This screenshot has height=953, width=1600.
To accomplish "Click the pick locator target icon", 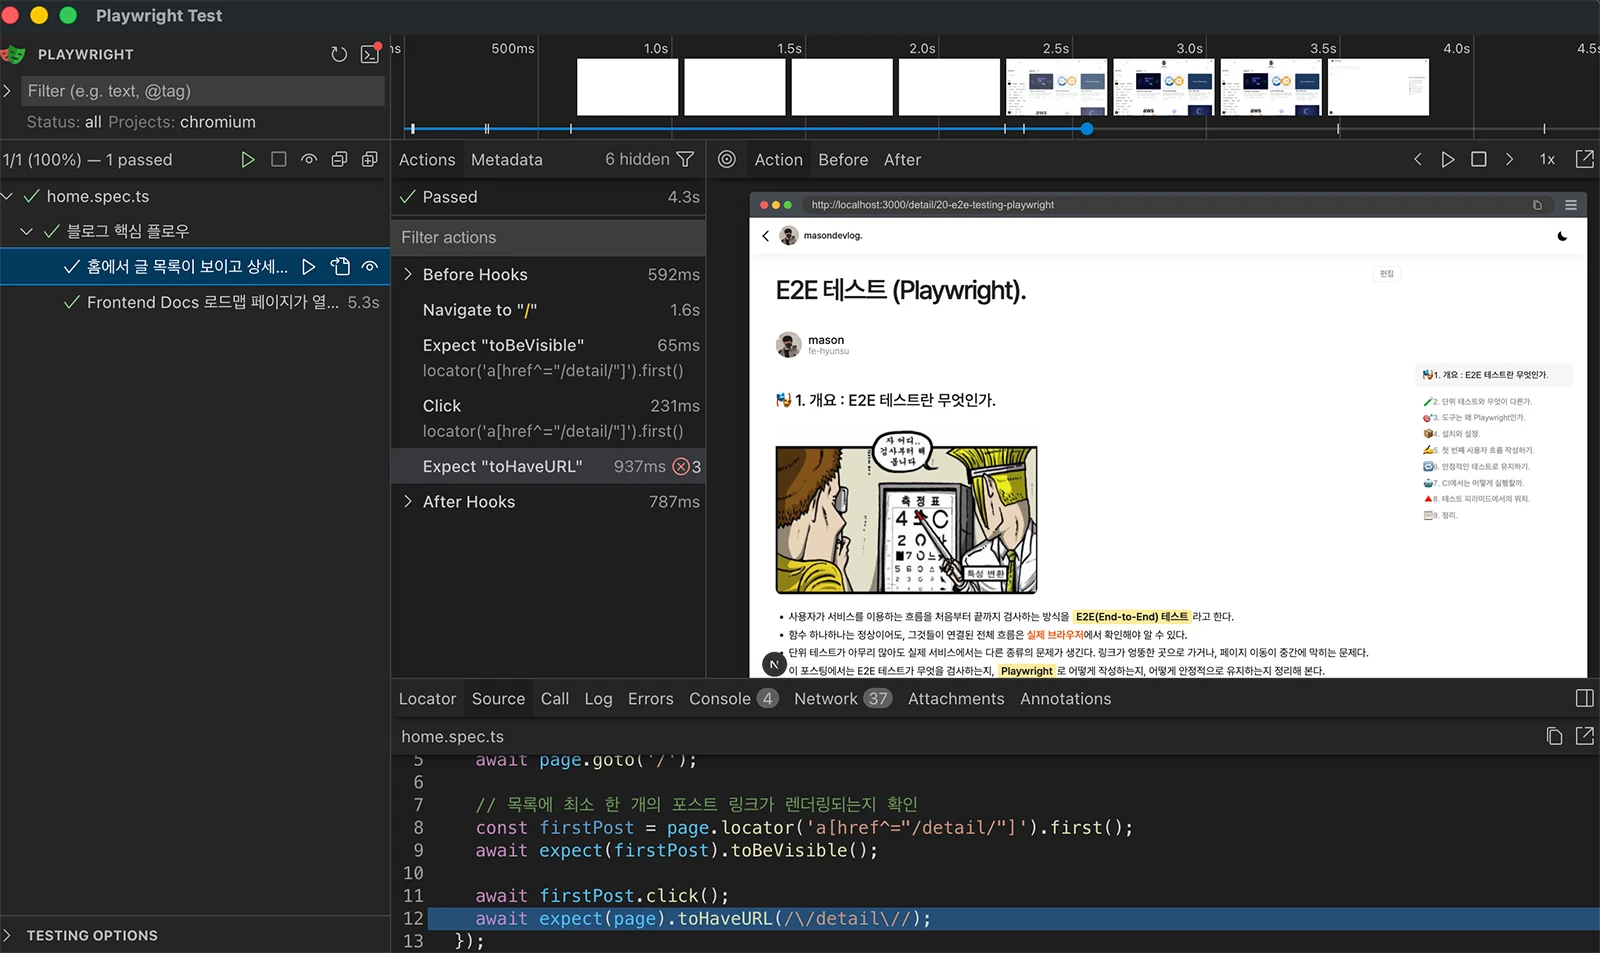I will tap(727, 159).
